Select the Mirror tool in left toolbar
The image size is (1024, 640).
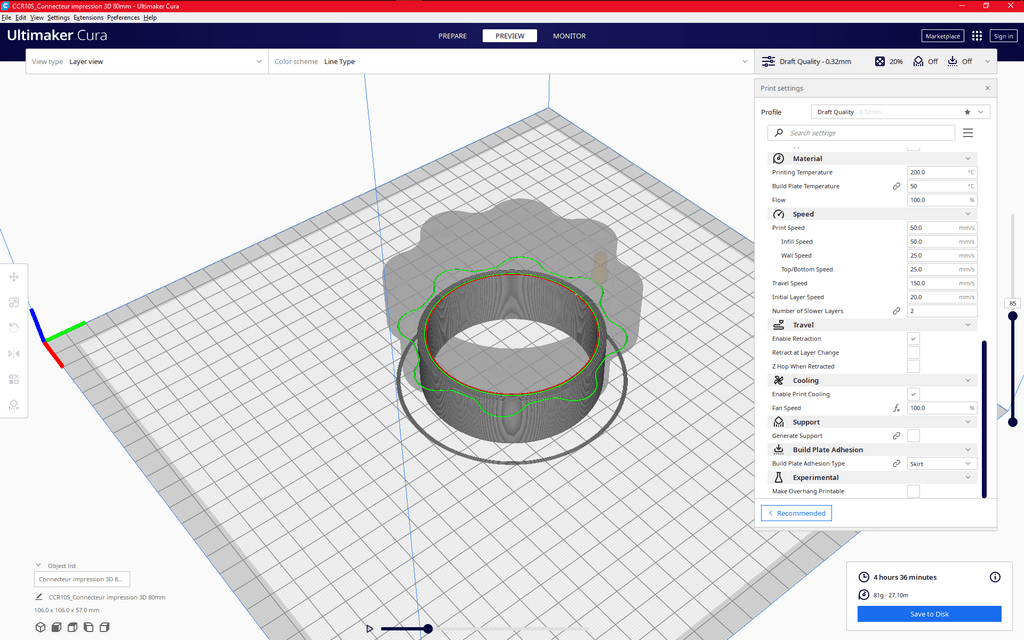click(14, 353)
